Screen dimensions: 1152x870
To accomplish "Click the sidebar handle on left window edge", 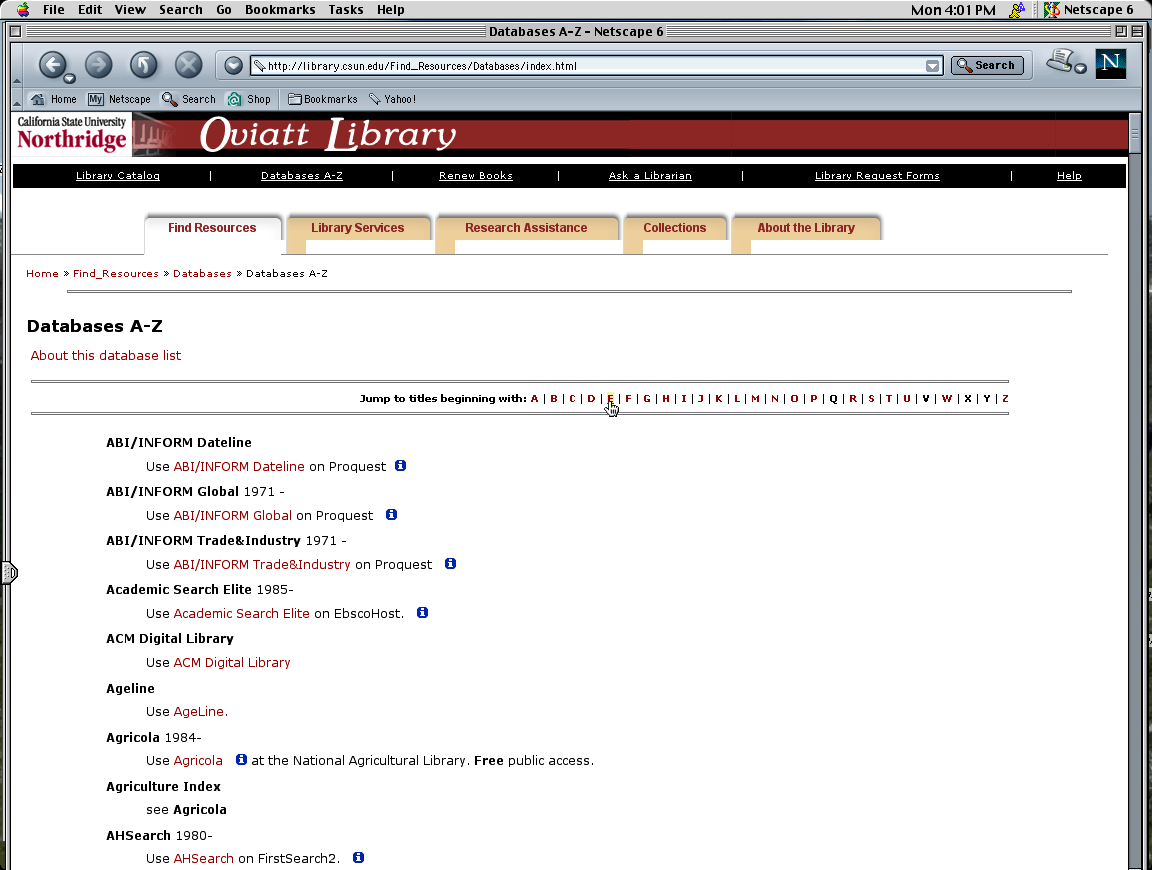I will coord(9,572).
